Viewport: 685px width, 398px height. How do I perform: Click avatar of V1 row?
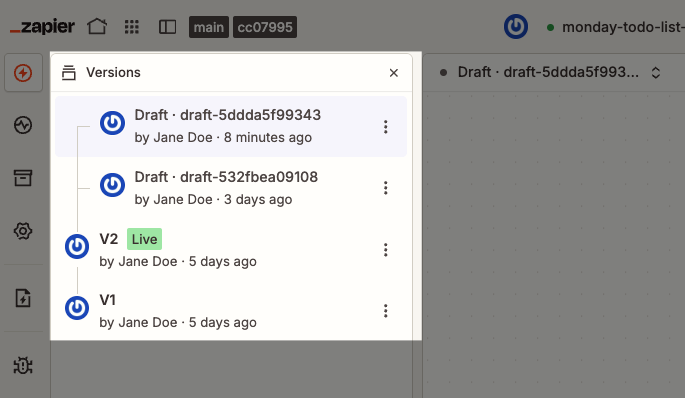point(77,308)
